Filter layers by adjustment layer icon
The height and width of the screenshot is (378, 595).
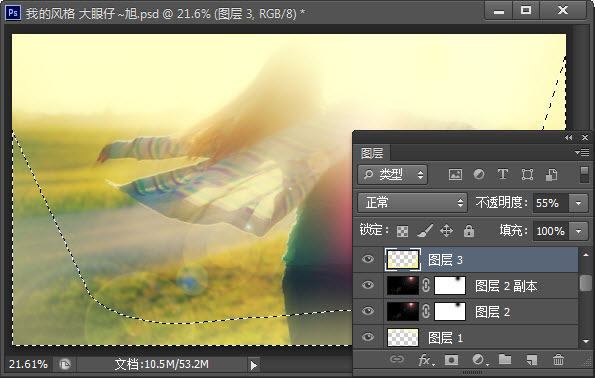point(479,175)
